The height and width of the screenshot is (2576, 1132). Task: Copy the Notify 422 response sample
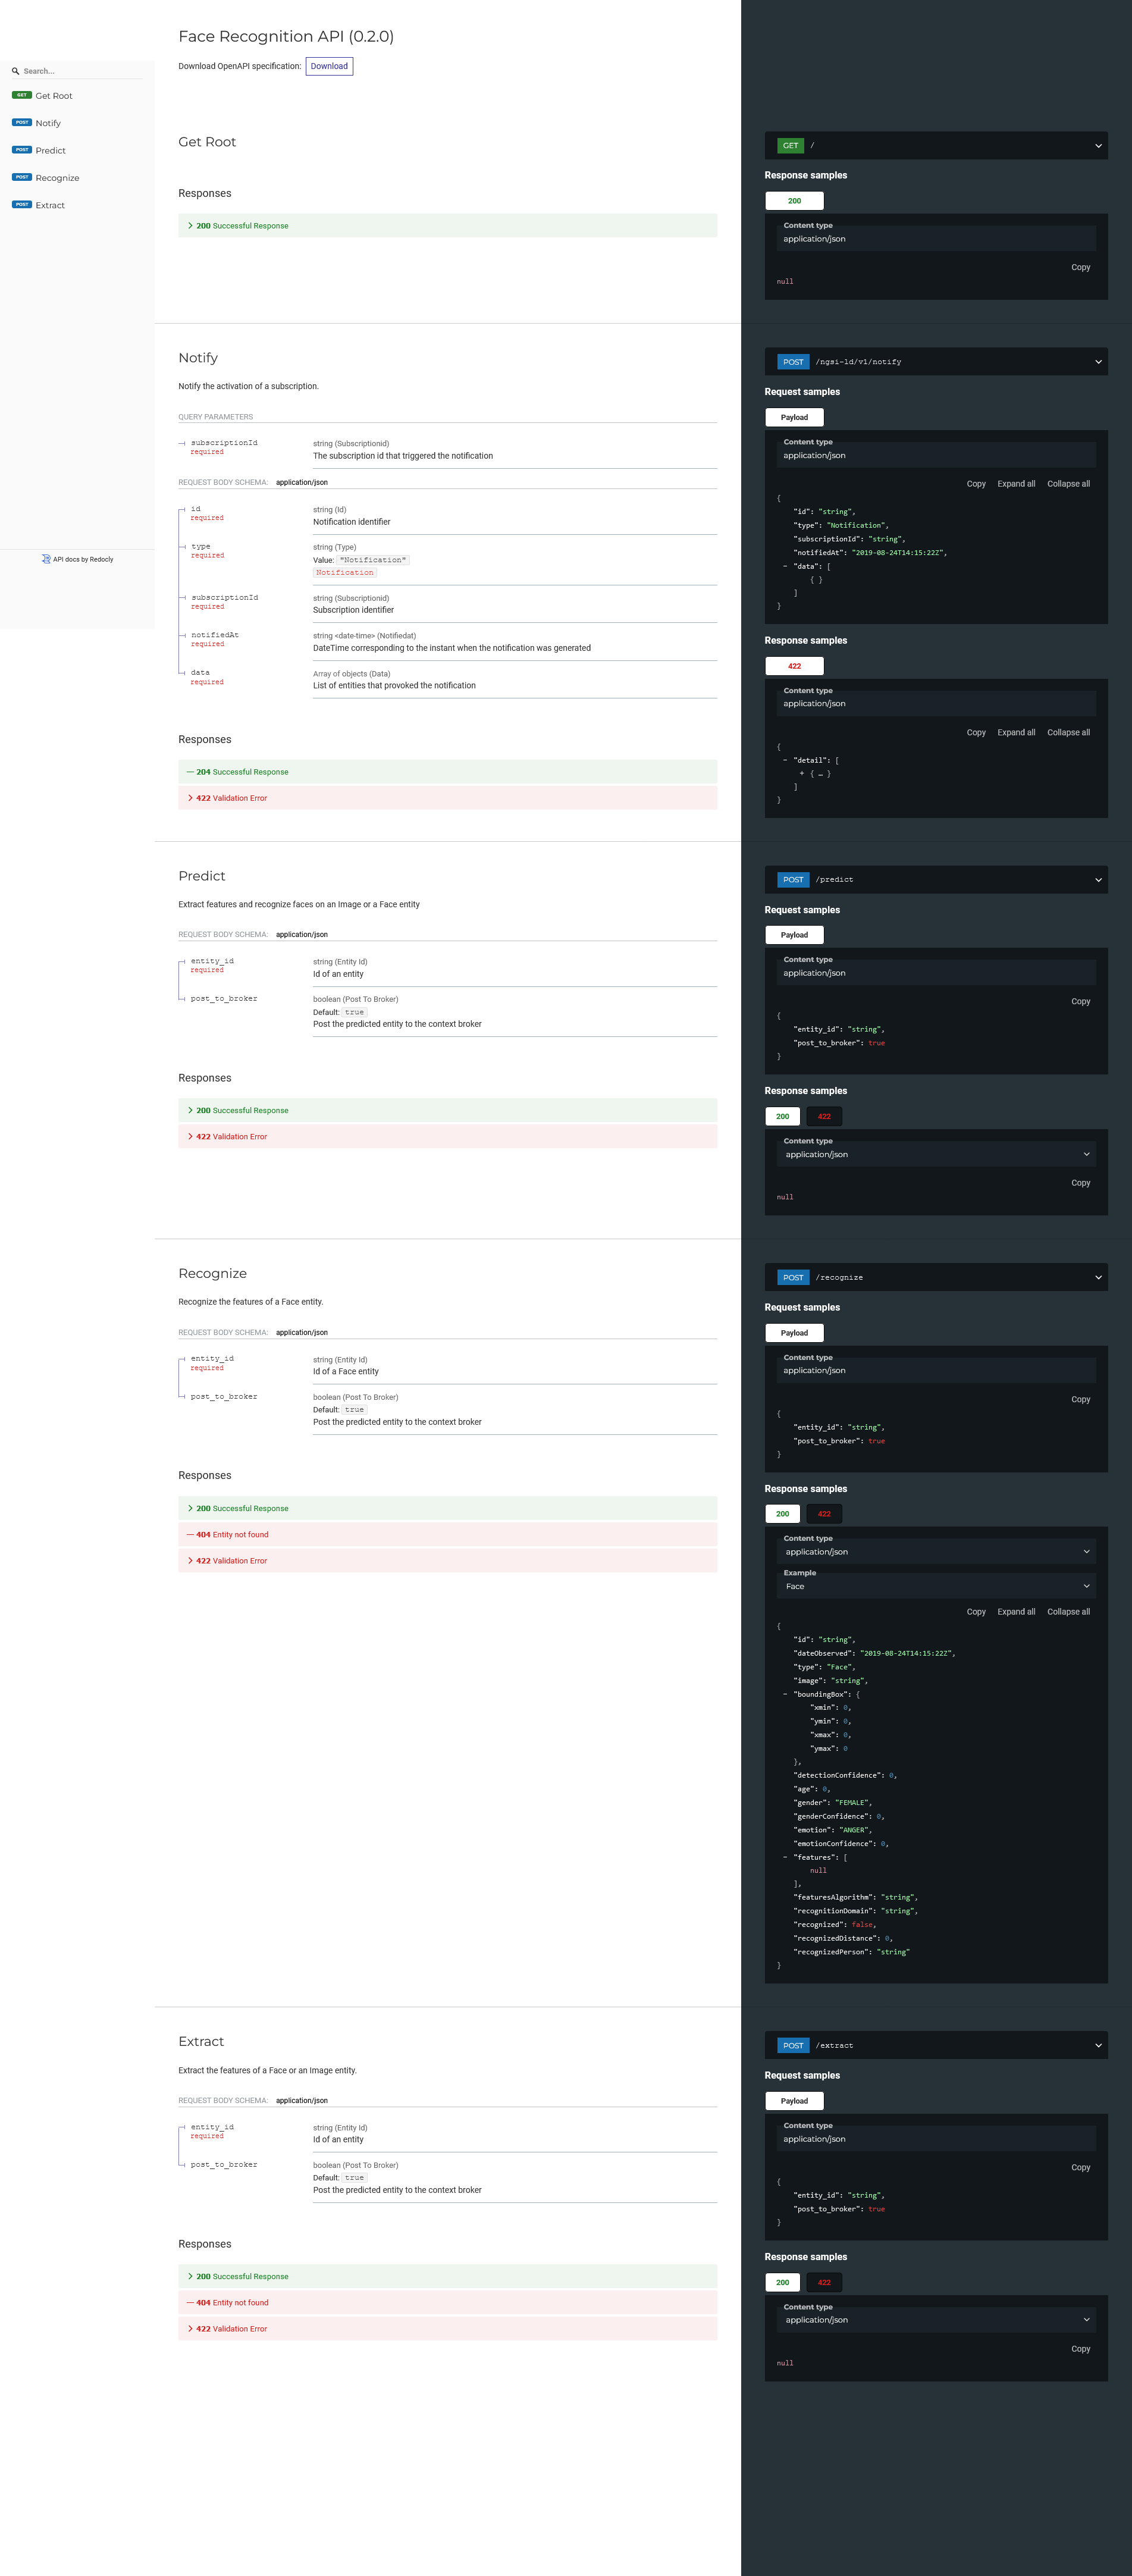pyautogui.click(x=976, y=732)
